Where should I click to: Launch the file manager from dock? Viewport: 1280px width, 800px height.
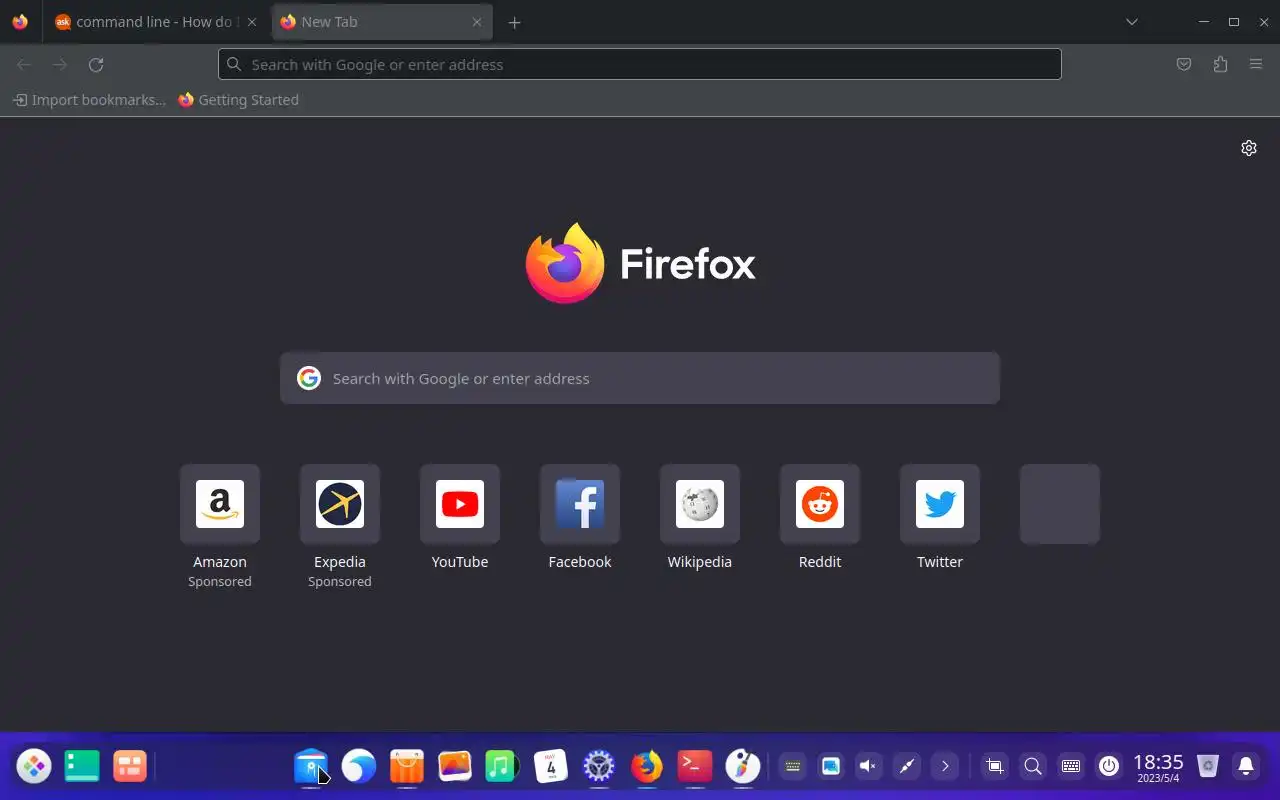tap(311, 766)
